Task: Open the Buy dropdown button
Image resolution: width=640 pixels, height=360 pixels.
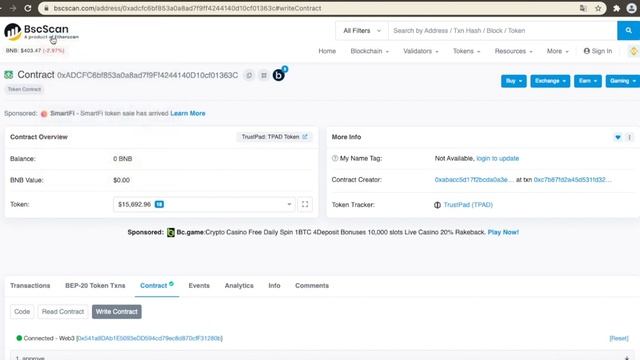Action: 513,81
